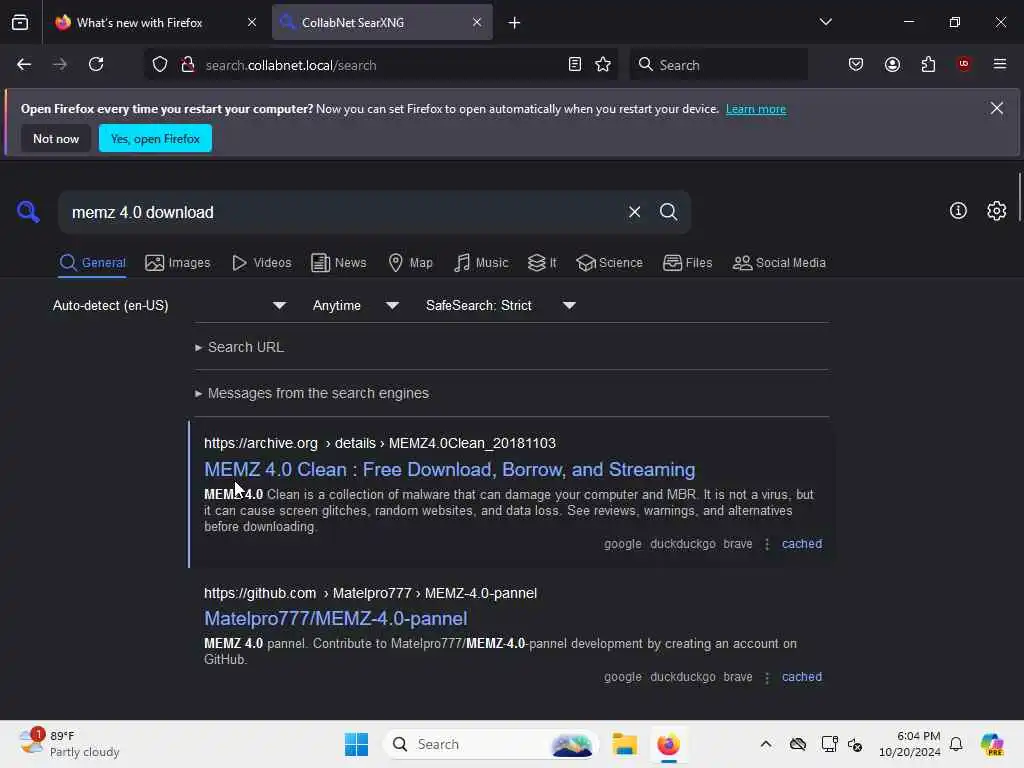This screenshot has width=1024, height=768.
Task: Switch to News search category
Action: [338, 263]
